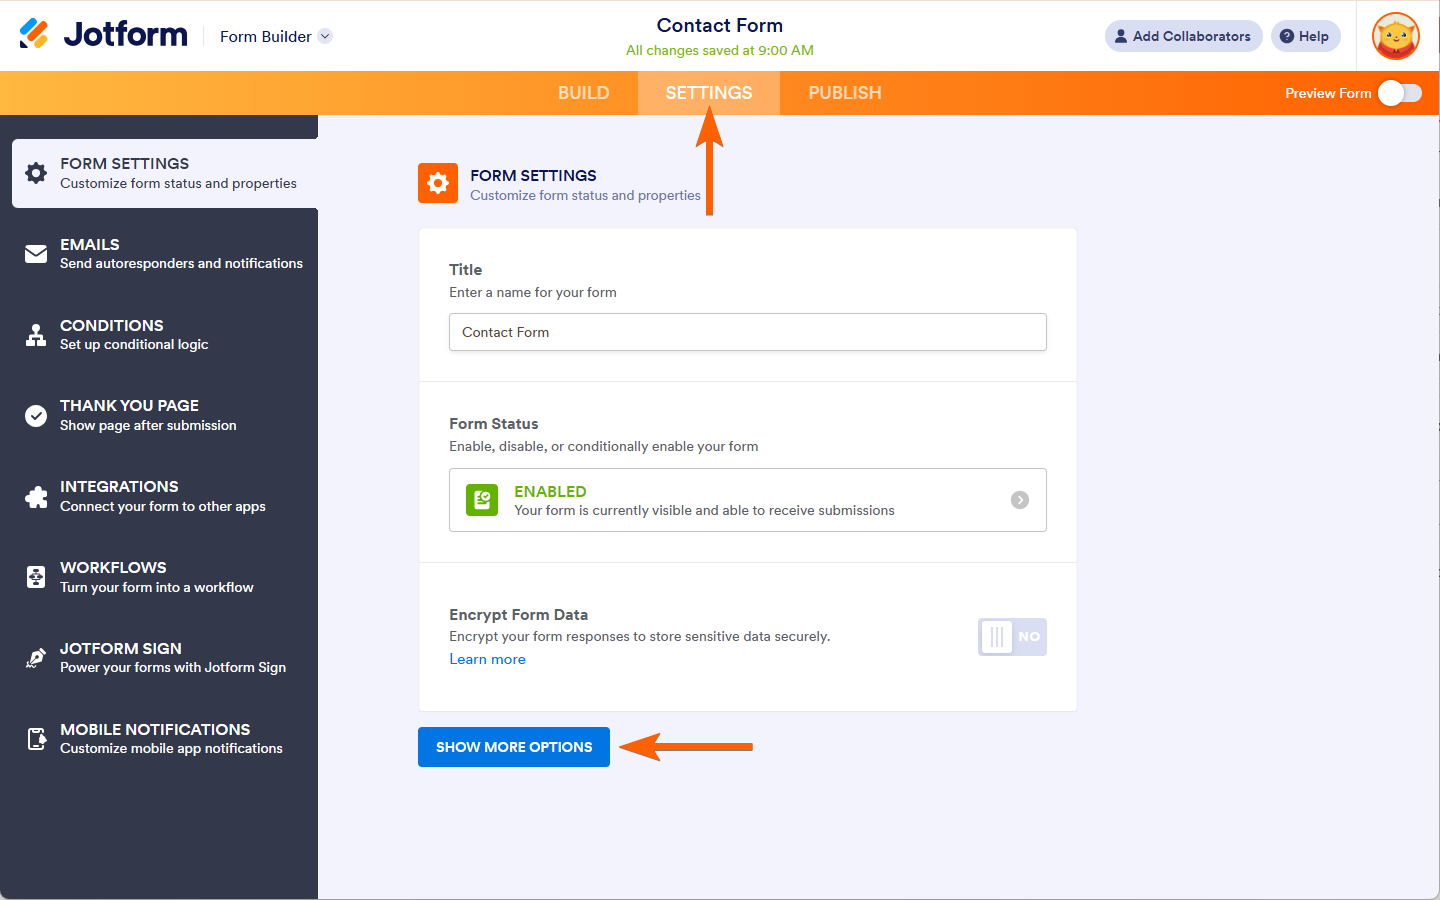
Task: Click the form Title input field
Action: point(748,332)
